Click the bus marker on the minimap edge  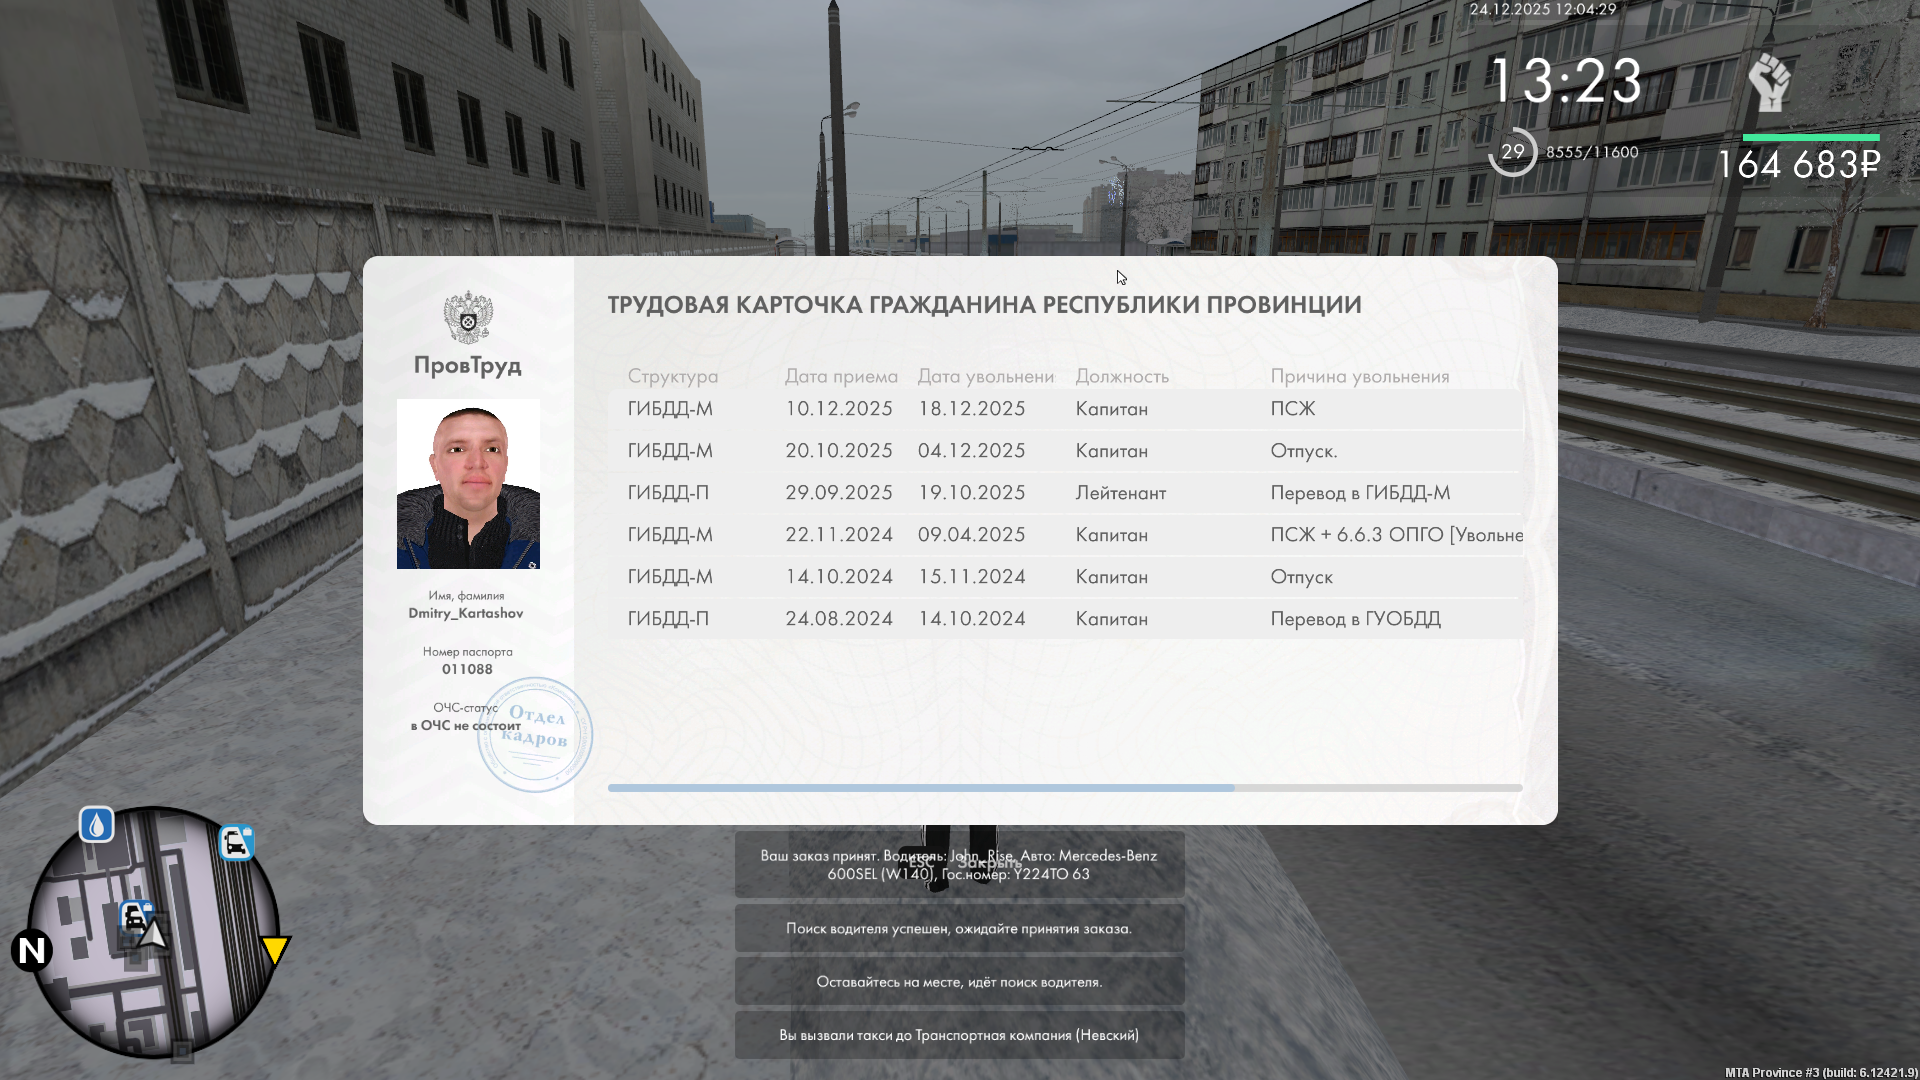(x=236, y=842)
